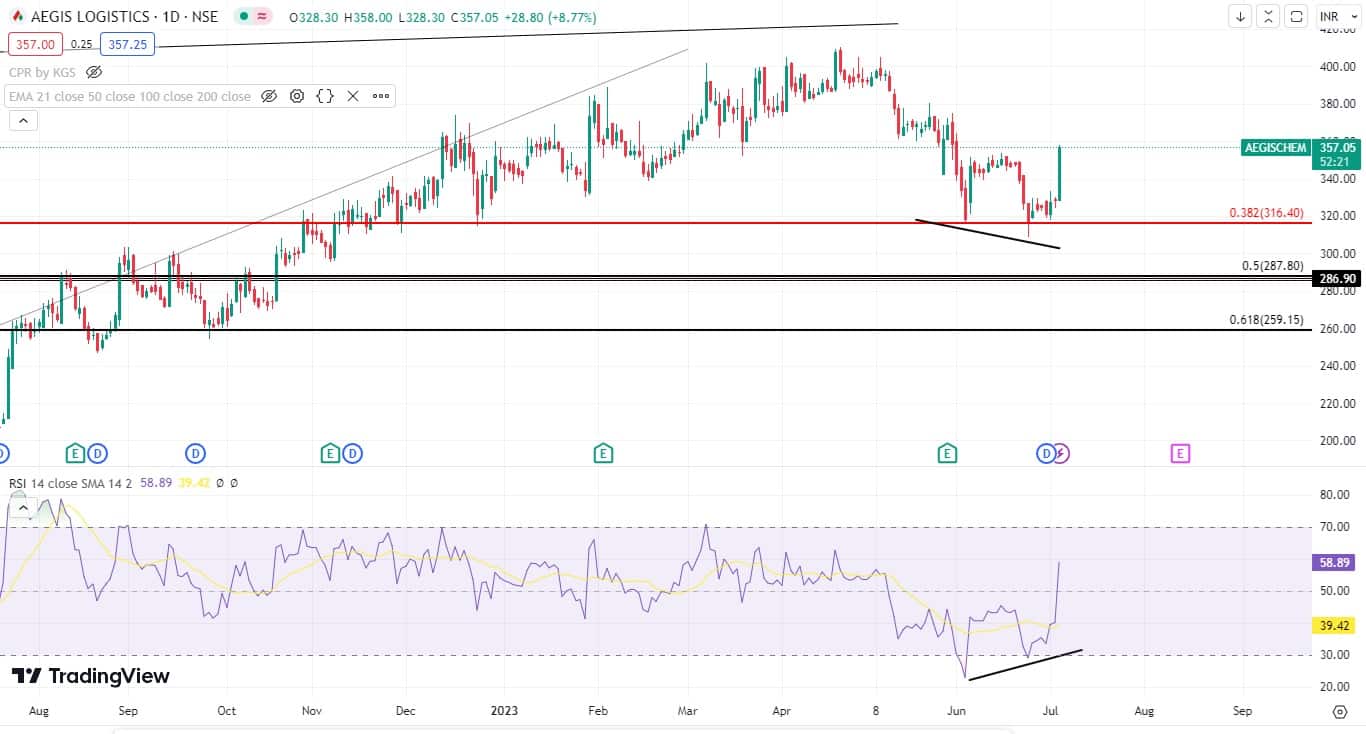1366x734 pixels.
Task: Toggle visibility of the EMA indicator
Action: [x=269, y=96]
